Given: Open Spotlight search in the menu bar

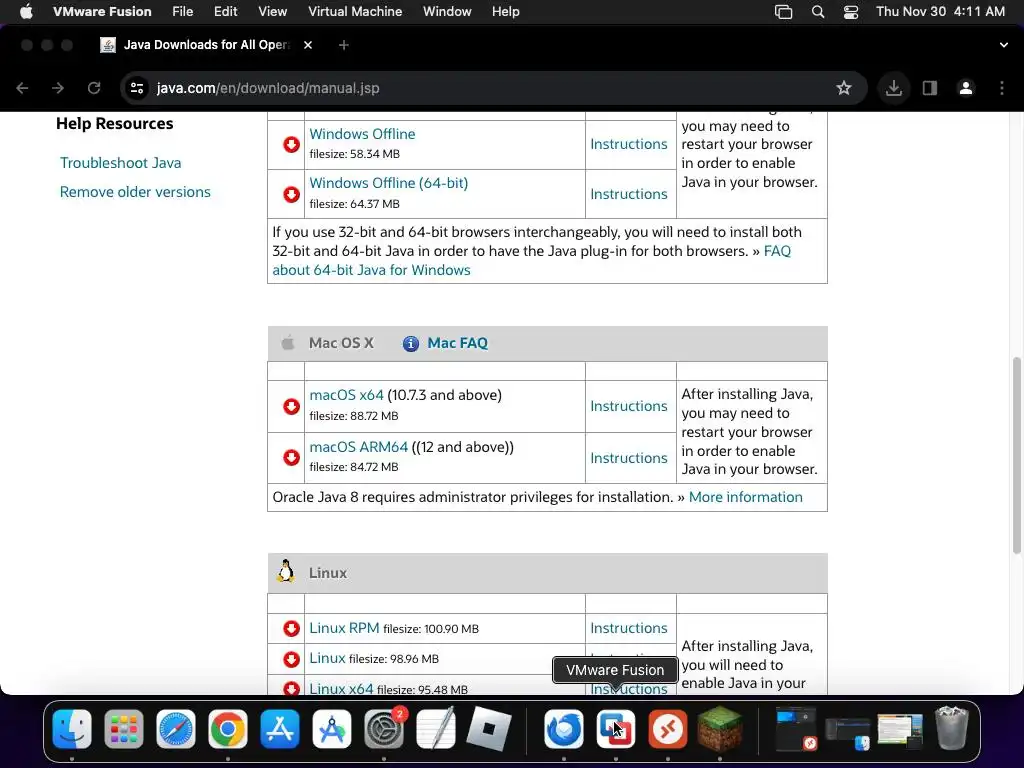Looking at the screenshot, I should (x=818, y=12).
